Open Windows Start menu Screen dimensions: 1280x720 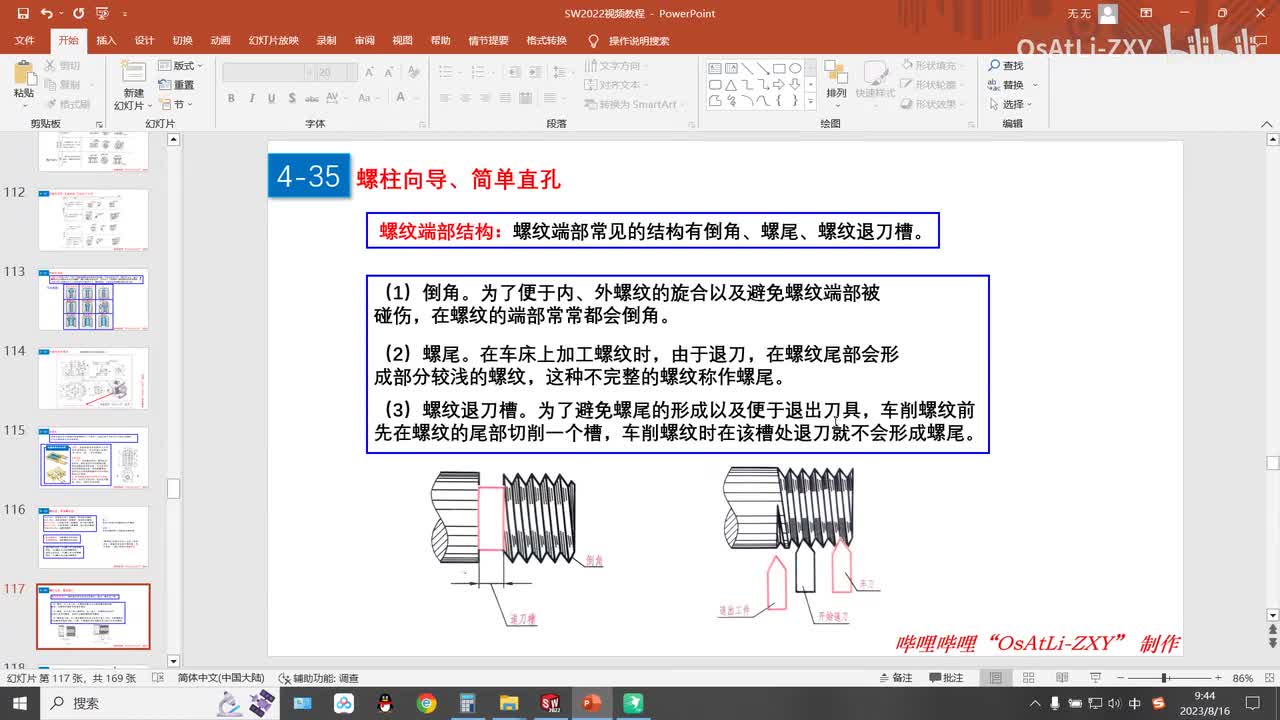point(19,703)
